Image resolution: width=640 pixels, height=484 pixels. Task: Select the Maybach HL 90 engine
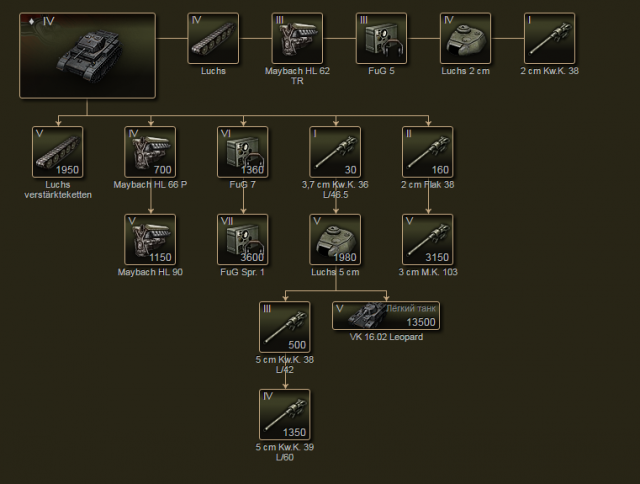150,239
